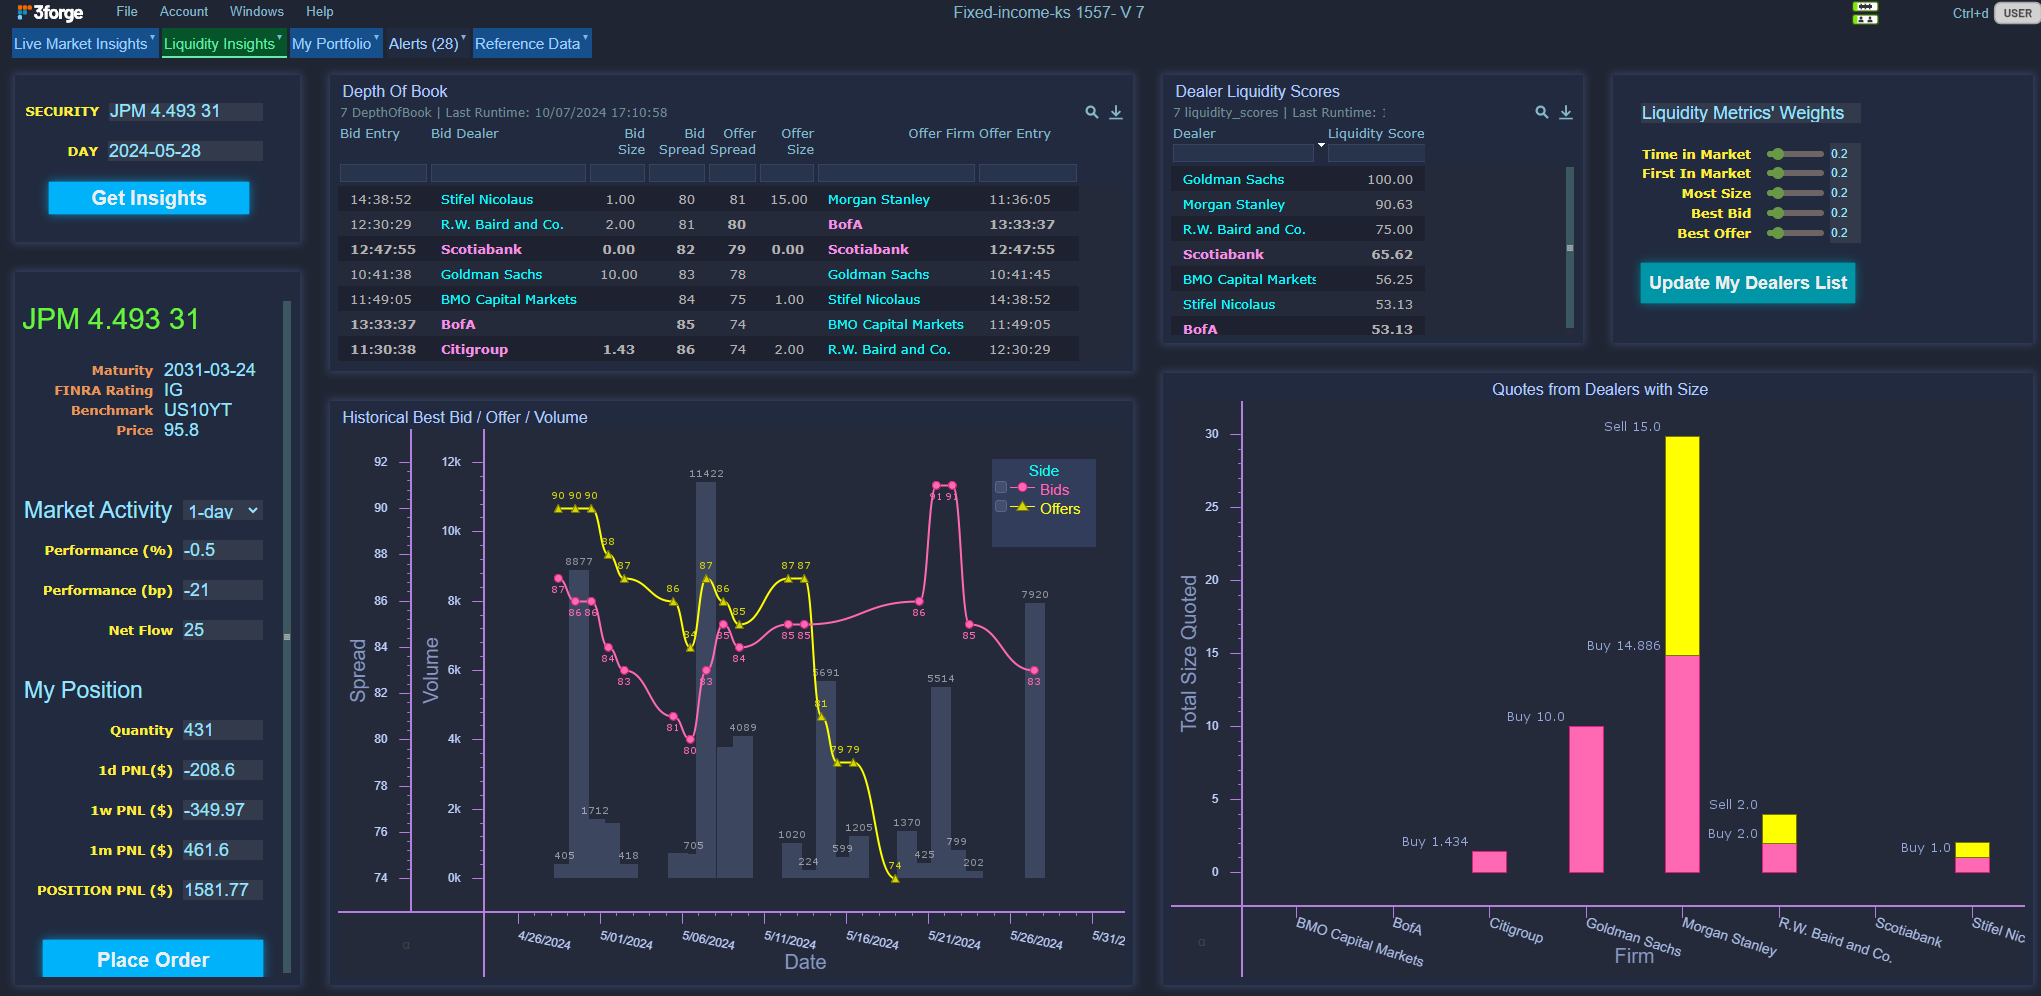The height and width of the screenshot is (996, 2041).
Task: Click the green layout icon in top bar
Action: click(x=1865, y=13)
